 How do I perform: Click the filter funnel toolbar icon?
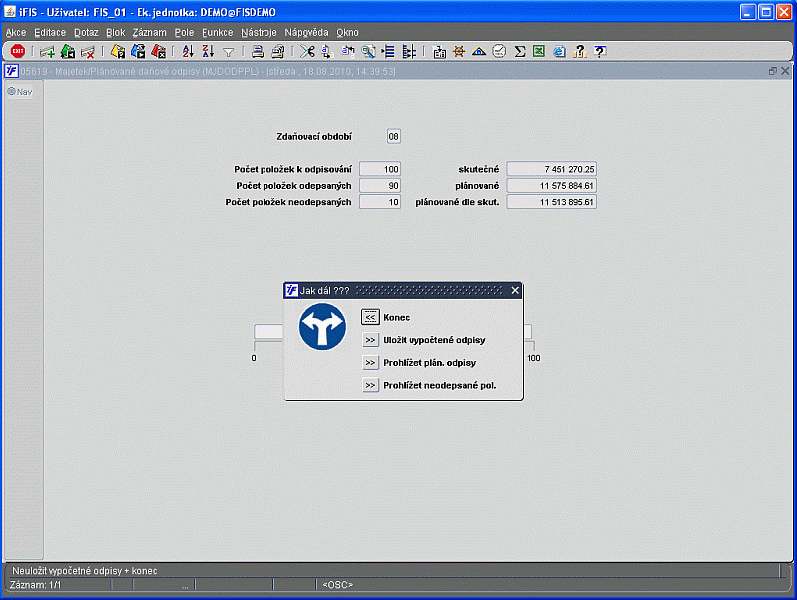click(229, 52)
